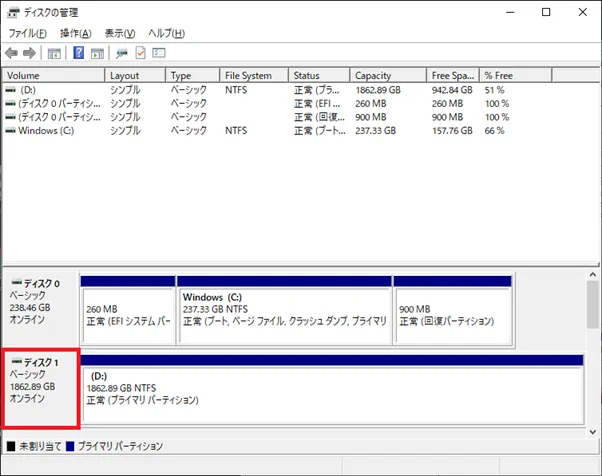Minimize the Disk Management window
This screenshot has width=602, height=476.
pos(510,12)
